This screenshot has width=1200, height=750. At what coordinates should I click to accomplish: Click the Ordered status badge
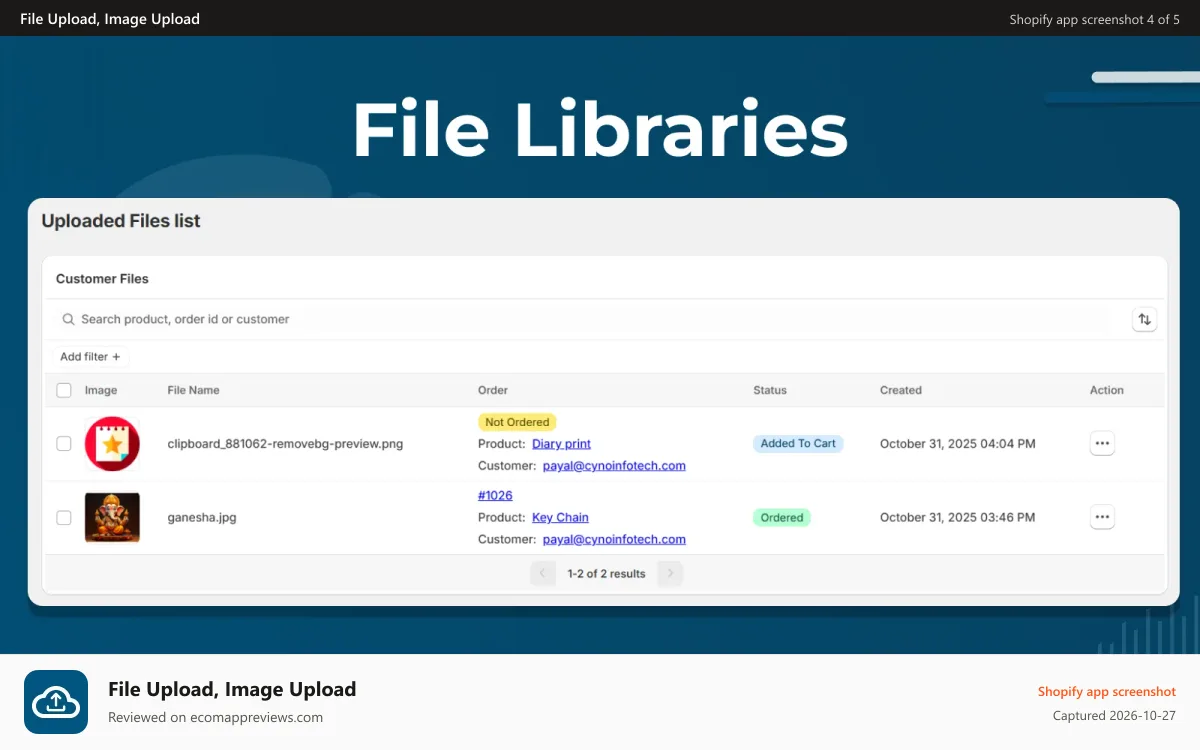click(x=782, y=518)
